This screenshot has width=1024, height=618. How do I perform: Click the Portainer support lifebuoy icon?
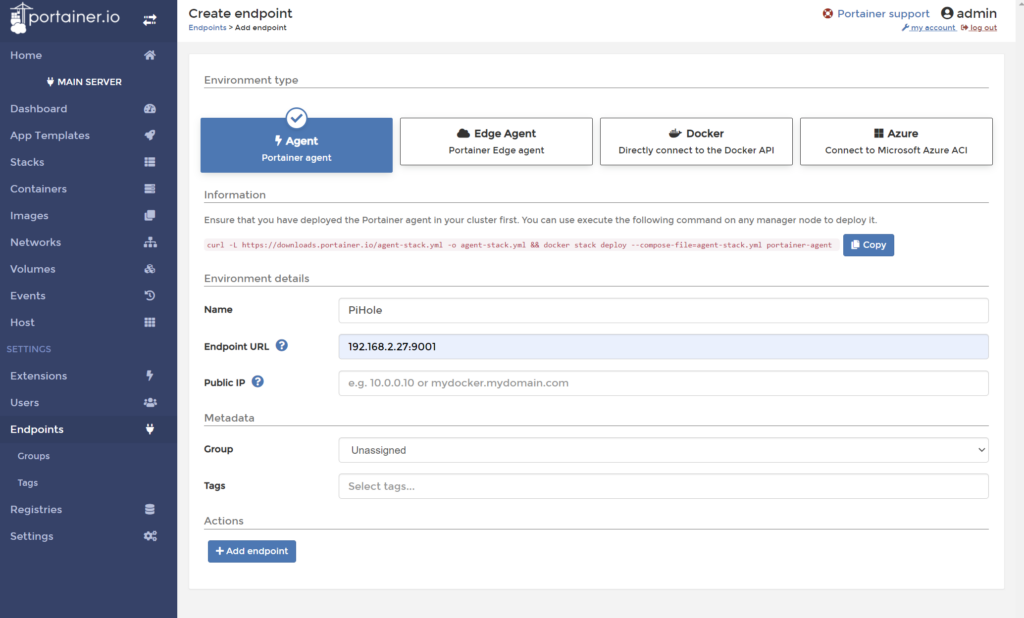pyautogui.click(x=827, y=14)
